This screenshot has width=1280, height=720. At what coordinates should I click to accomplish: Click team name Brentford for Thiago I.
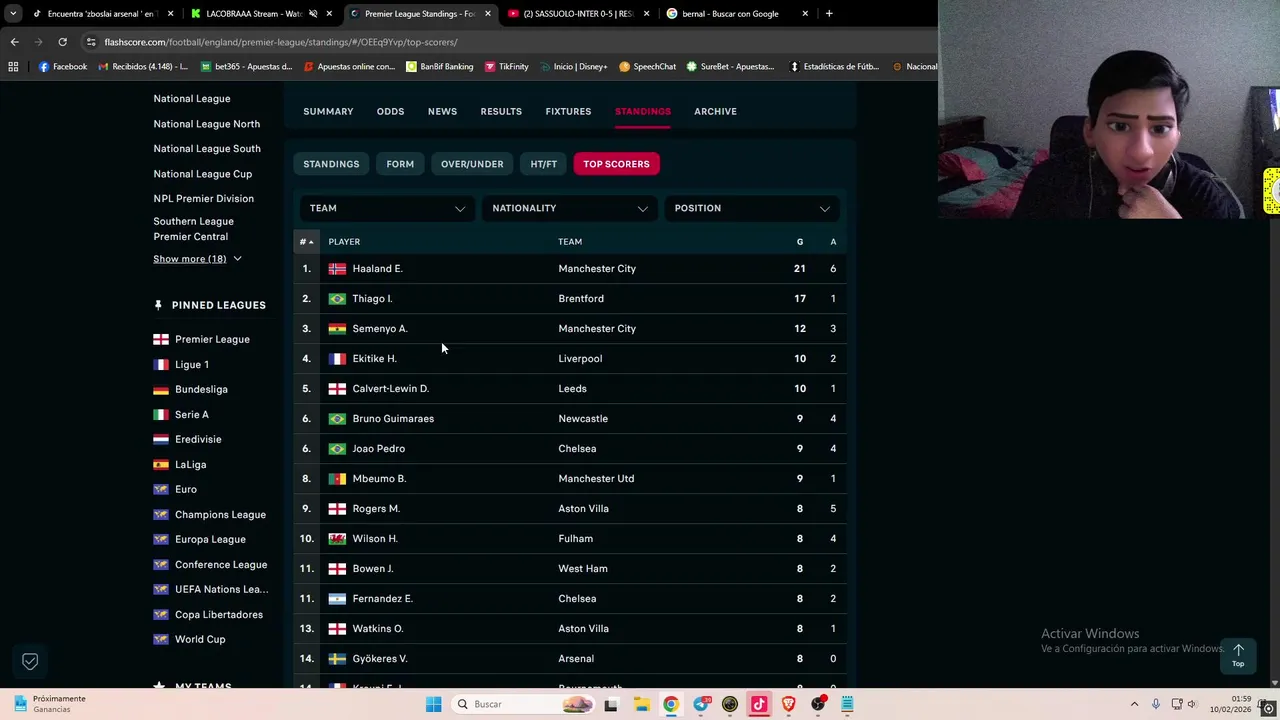(581, 299)
